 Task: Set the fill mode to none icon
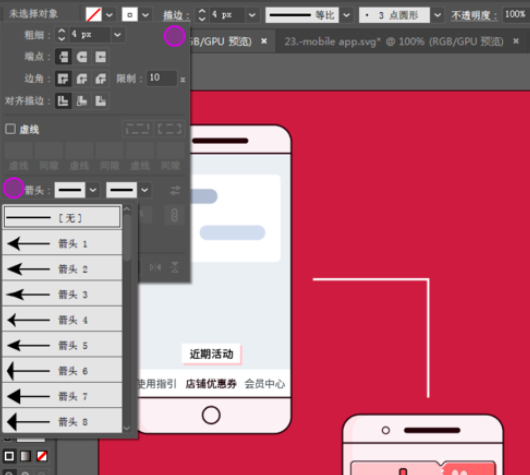(42, 456)
